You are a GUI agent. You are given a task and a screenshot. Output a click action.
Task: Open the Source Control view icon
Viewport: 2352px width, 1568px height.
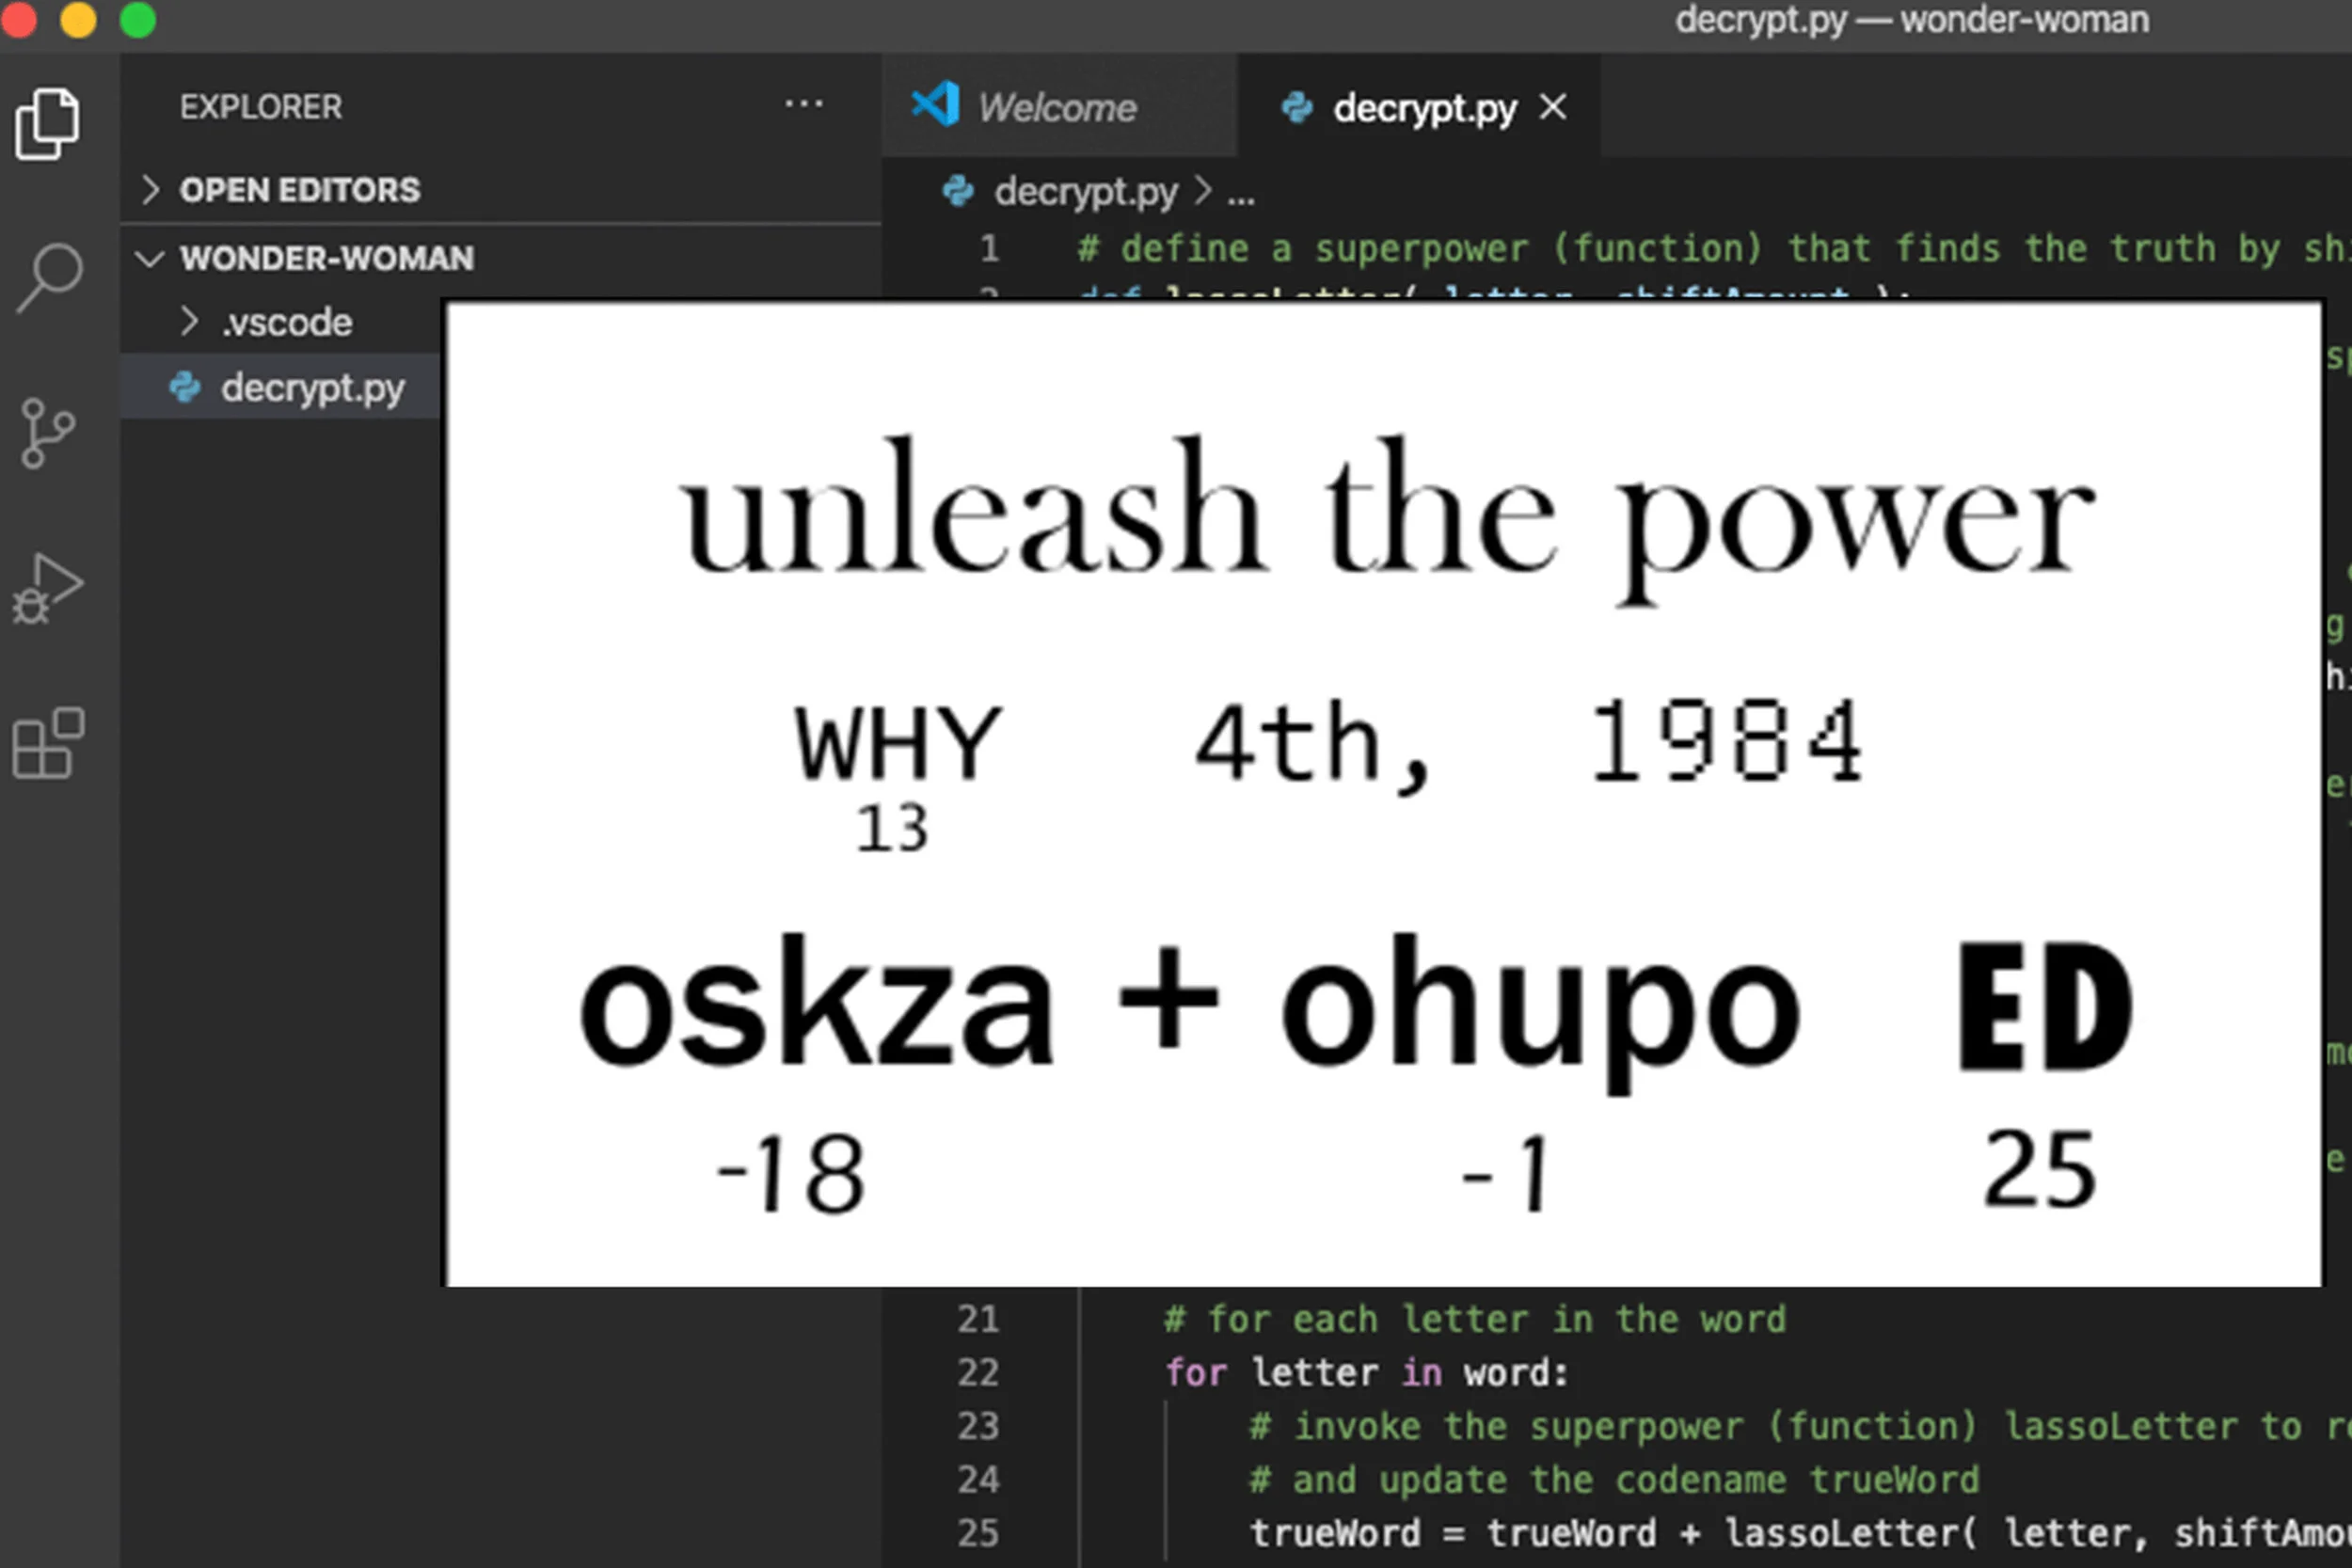tap(47, 433)
